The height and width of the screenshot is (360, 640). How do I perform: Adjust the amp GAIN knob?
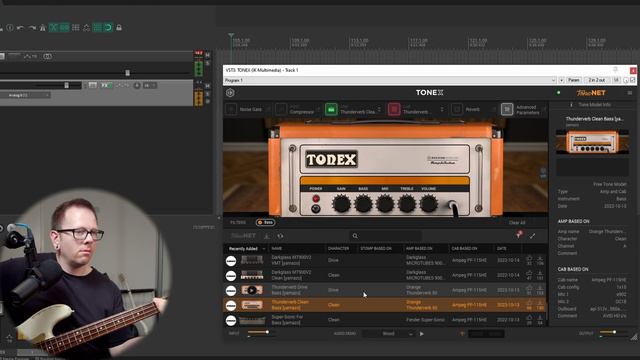point(341,203)
